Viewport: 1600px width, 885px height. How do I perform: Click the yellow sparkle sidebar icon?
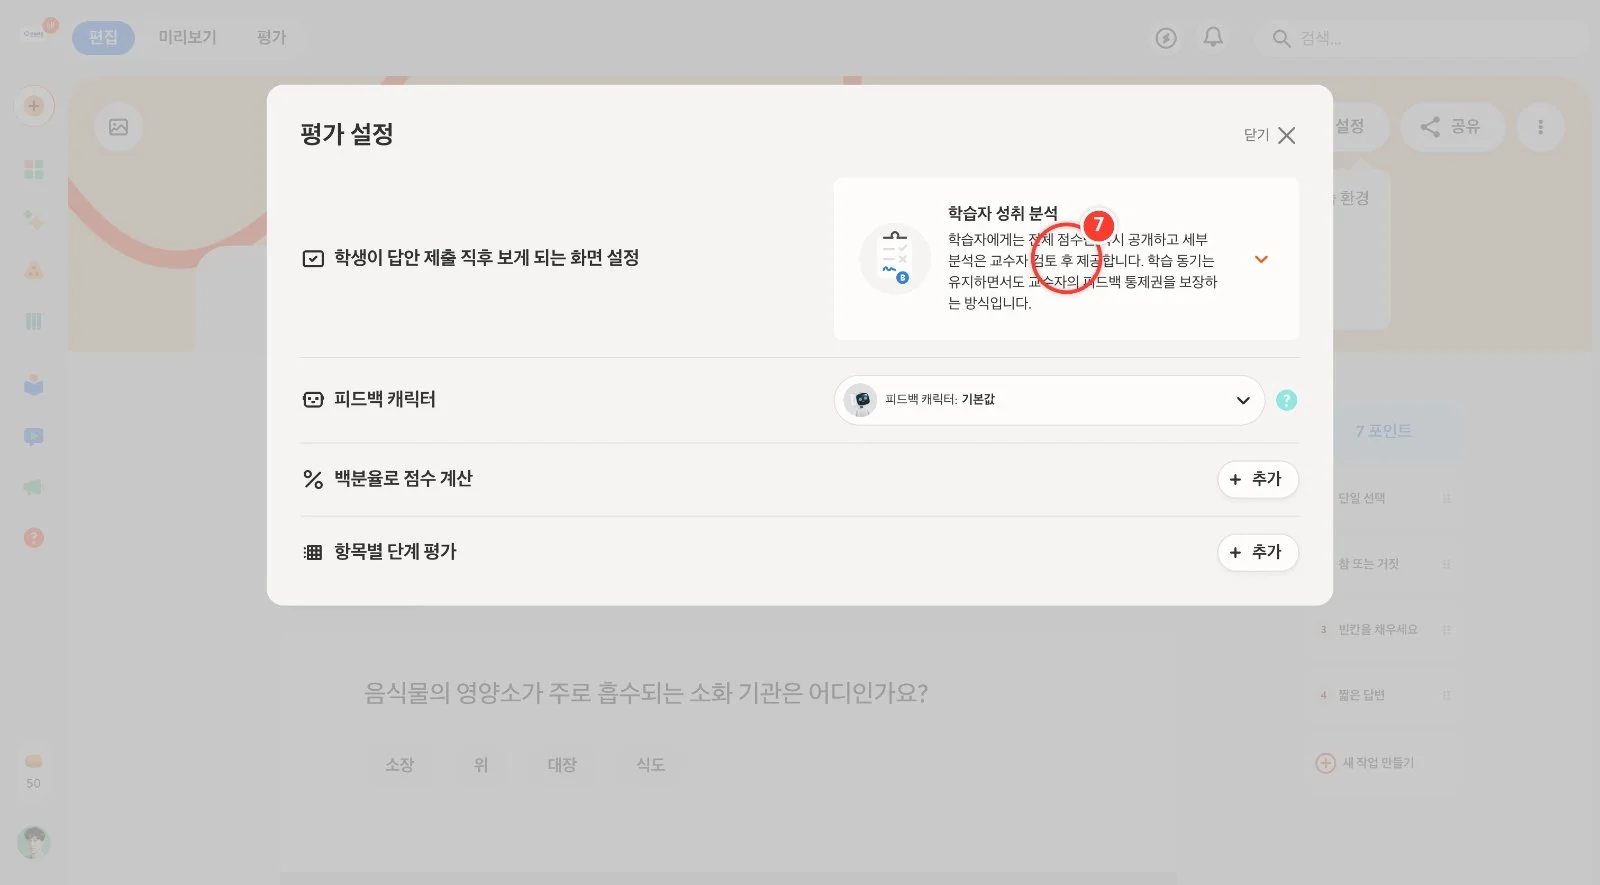click(x=34, y=220)
